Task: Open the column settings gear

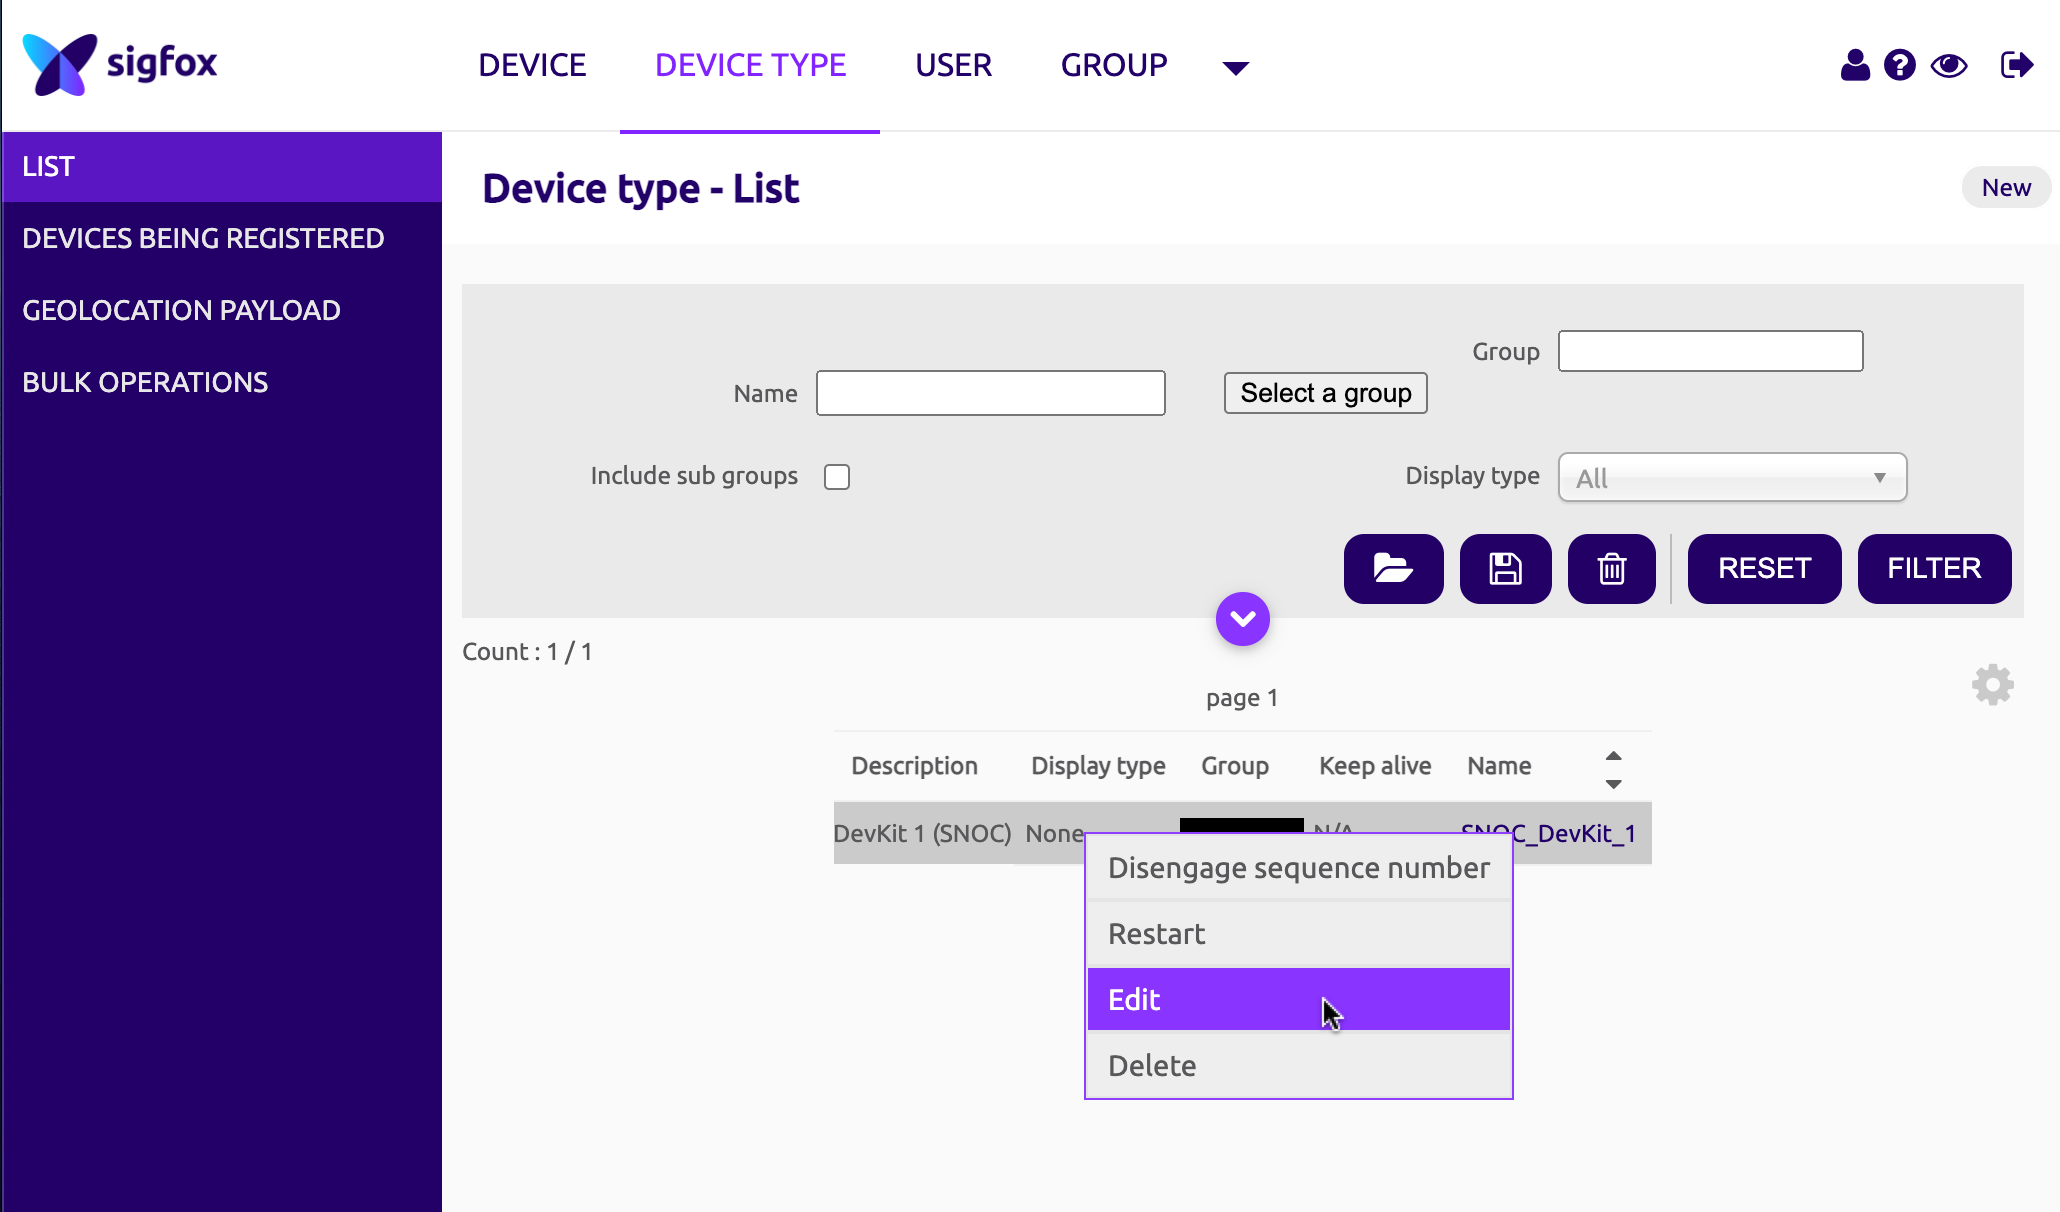Action: [1992, 685]
